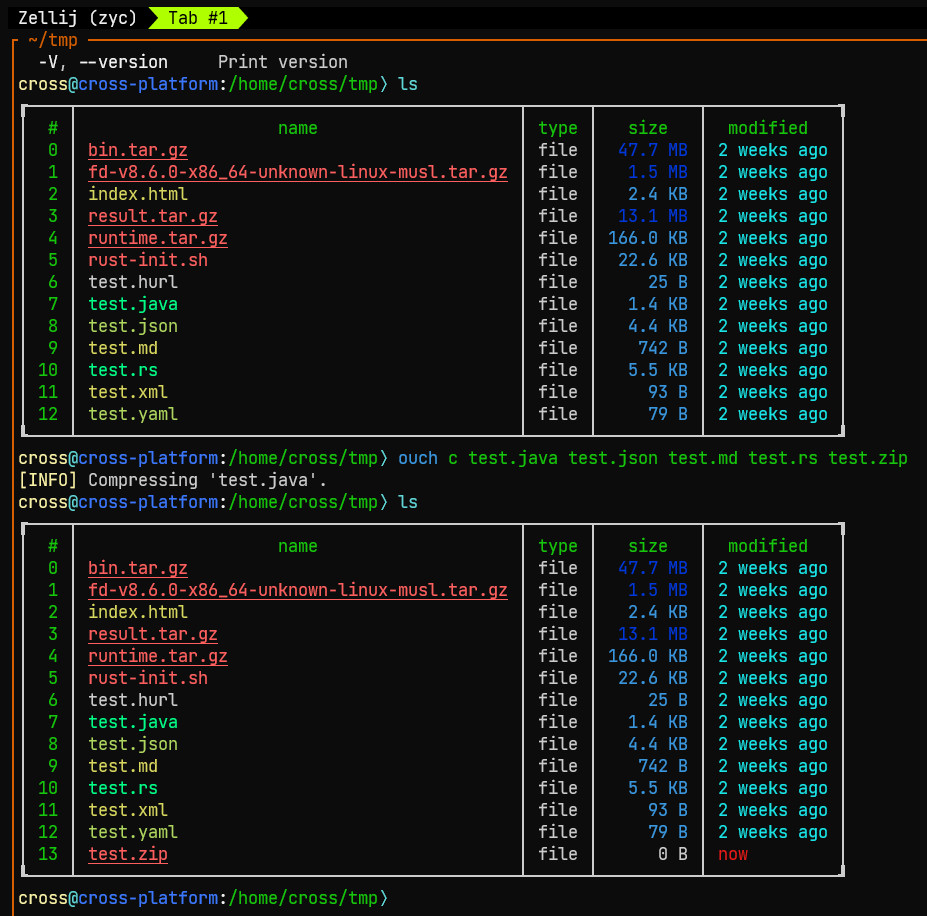Click the empty prompt line at the bottom
The width and height of the screenshot is (927, 916).
coord(203,898)
